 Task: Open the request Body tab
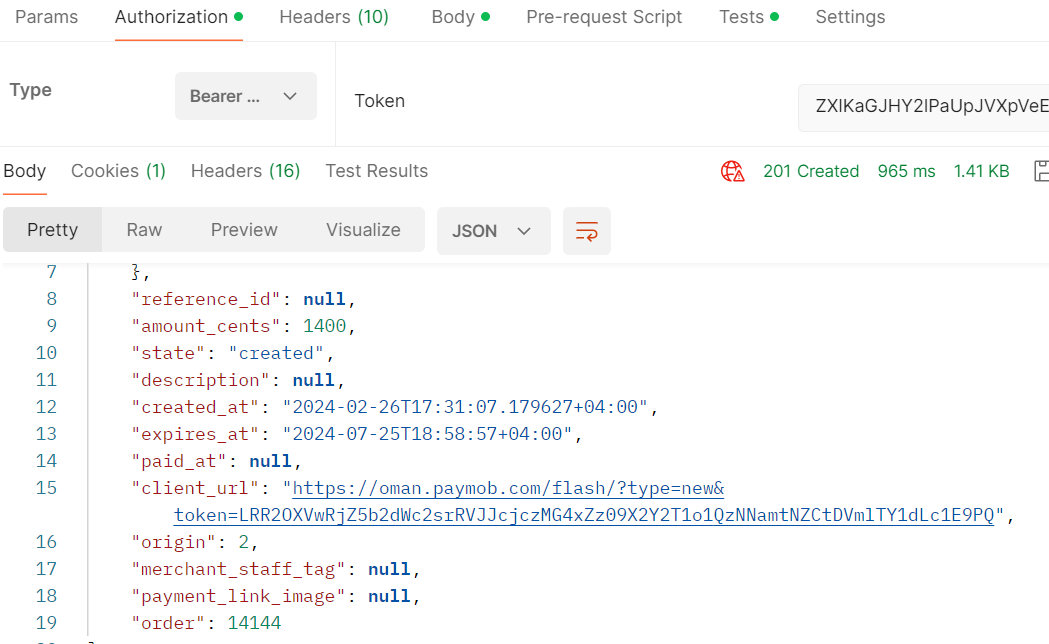(453, 17)
